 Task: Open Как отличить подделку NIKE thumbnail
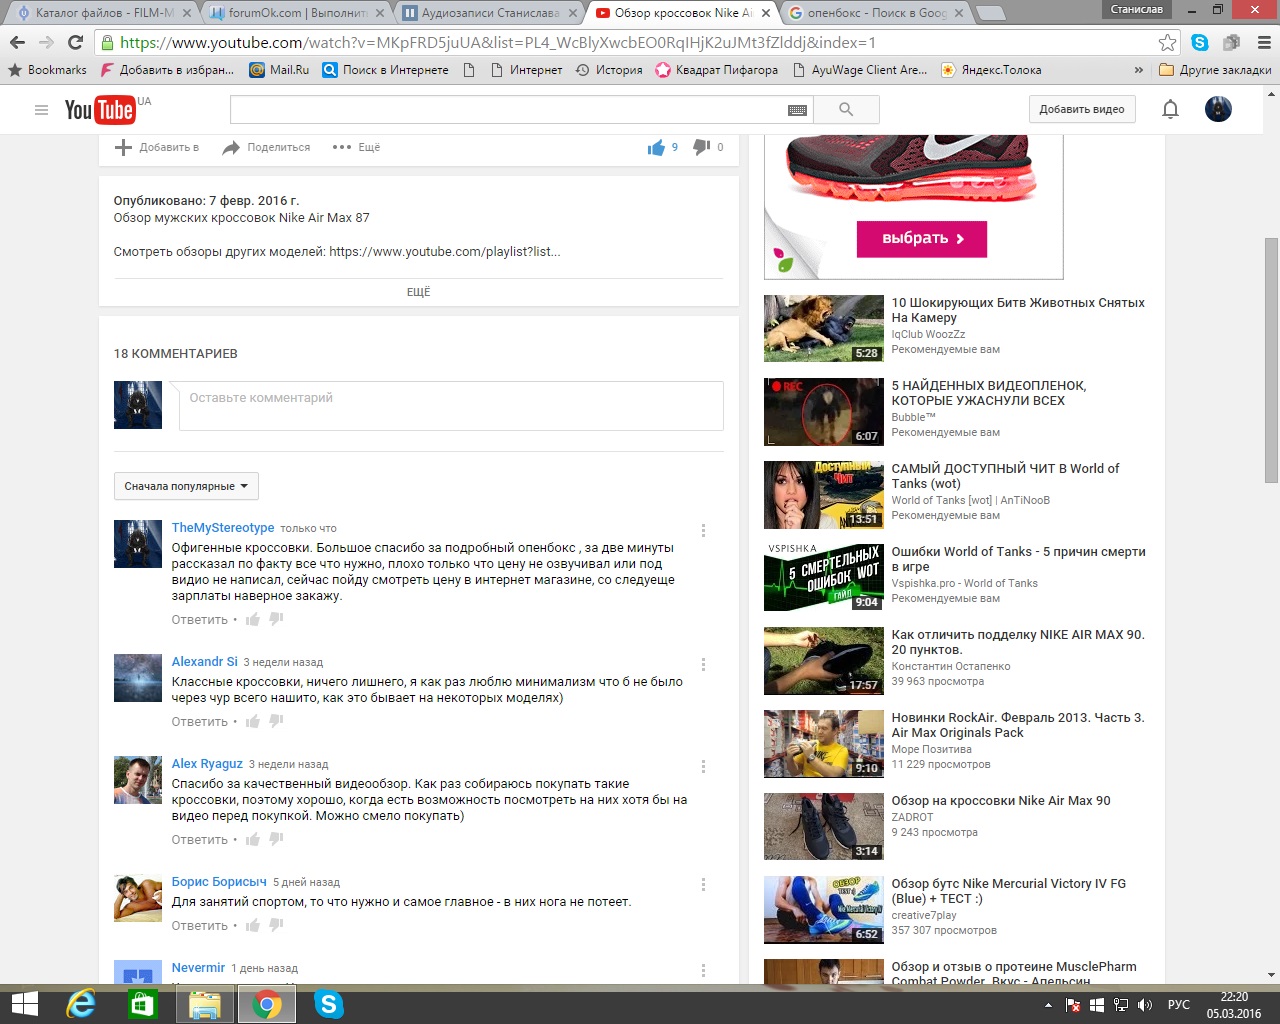[824, 660]
